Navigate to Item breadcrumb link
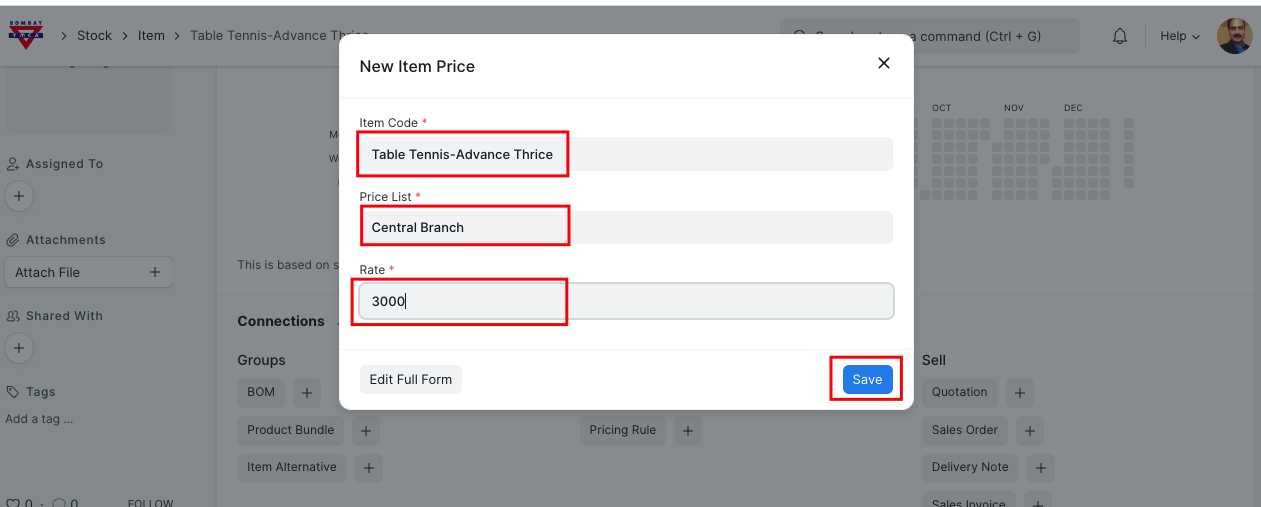 151,36
